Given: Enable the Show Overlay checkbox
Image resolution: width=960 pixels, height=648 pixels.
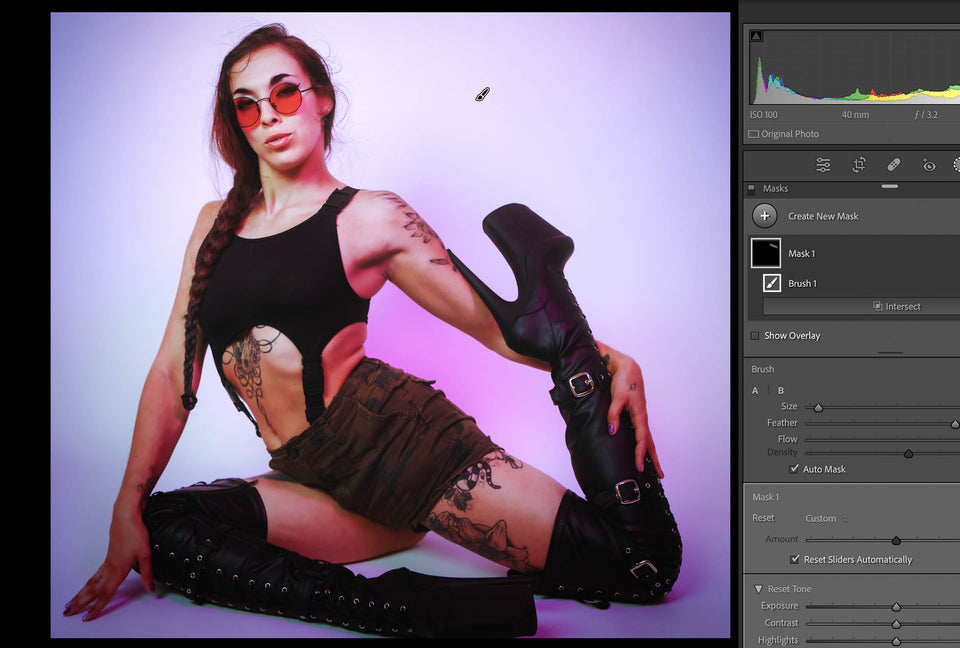Looking at the screenshot, I should (x=754, y=336).
